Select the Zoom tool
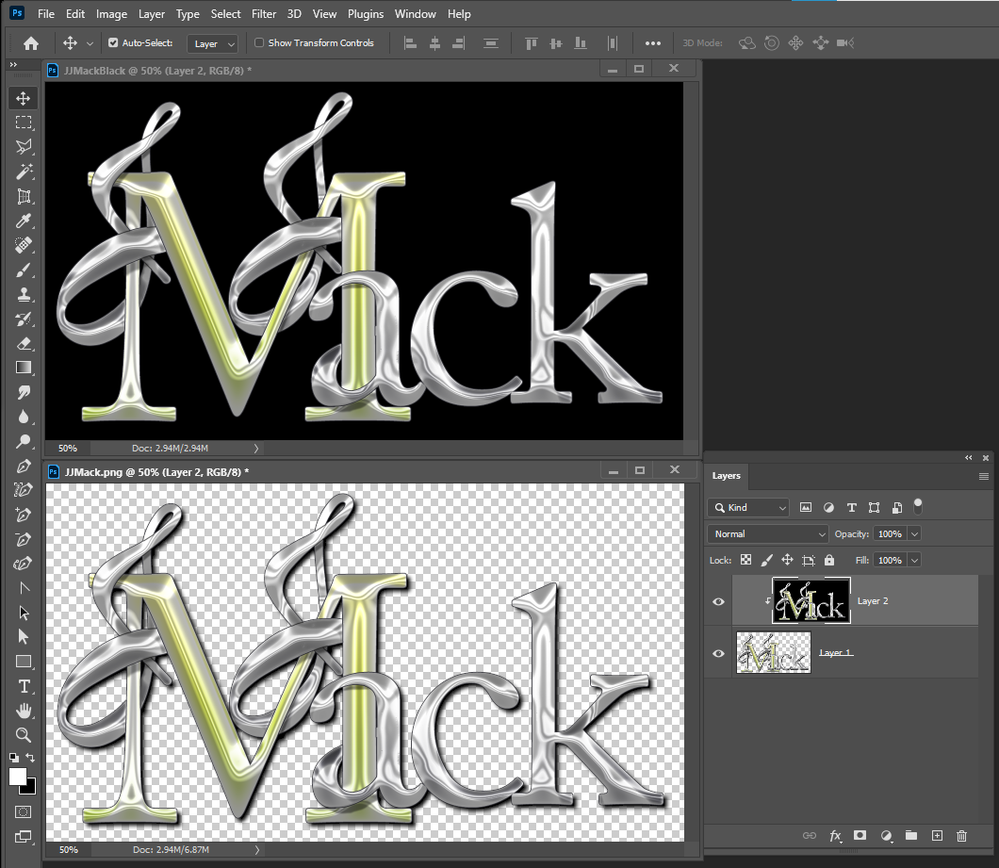The height and width of the screenshot is (868, 999). [23, 735]
